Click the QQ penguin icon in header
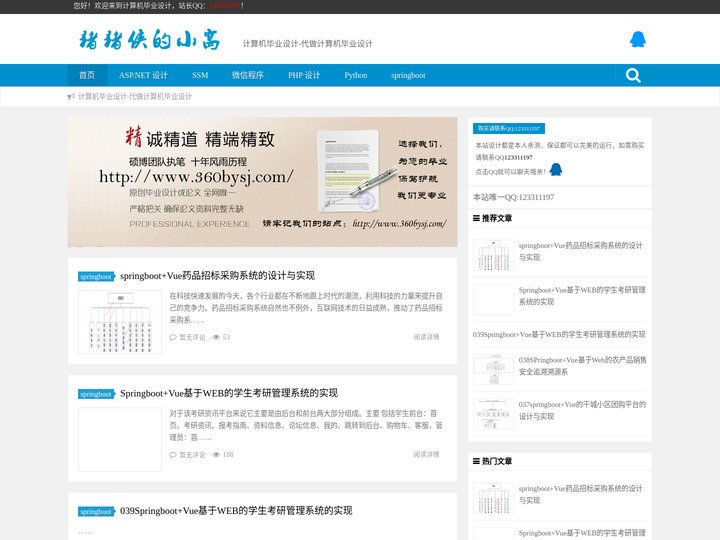Viewport: 720px width, 540px height. tap(637, 39)
